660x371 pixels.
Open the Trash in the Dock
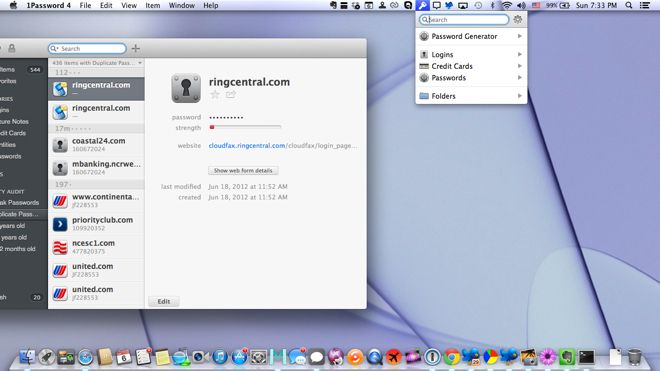click(634, 357)
